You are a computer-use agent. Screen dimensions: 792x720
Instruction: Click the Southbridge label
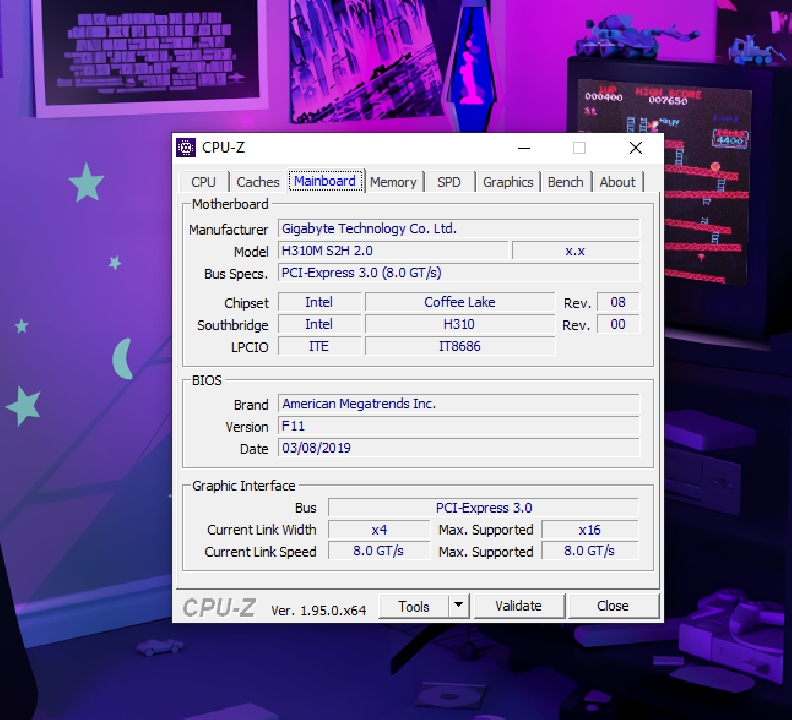(232, 325)
